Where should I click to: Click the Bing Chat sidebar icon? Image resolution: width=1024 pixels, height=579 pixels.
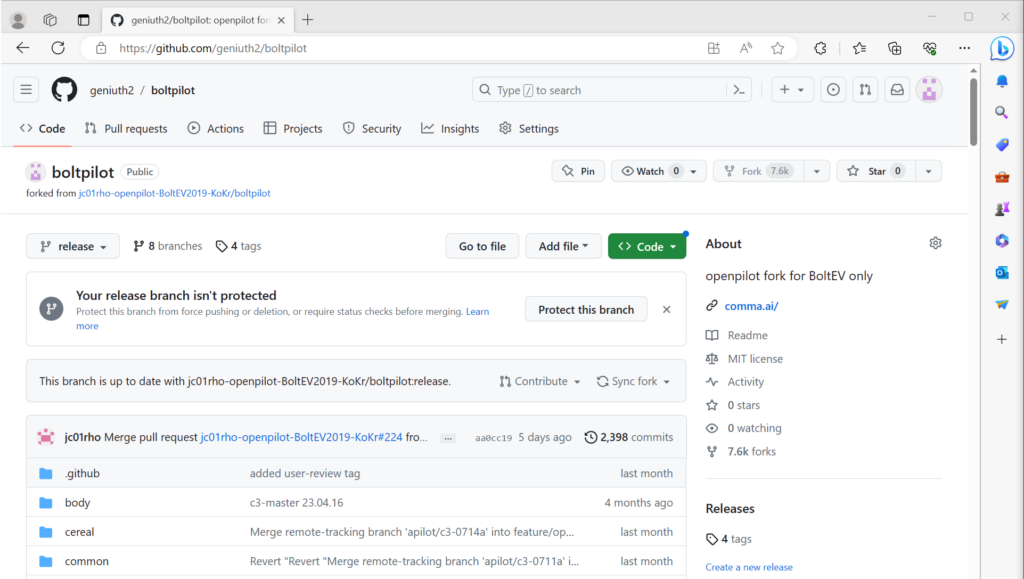pos(1002,48)
